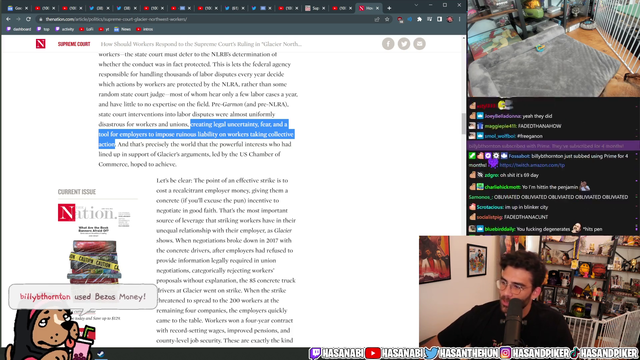The width and height of the screenshot is (640, 360).
Task: Expand the tab search chevron
Action: tap(416, 5)
